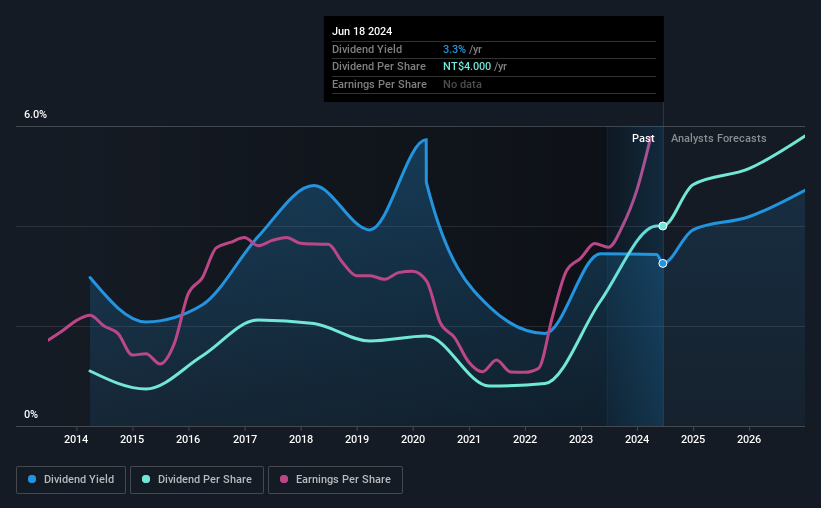This screenshot has width=821, height=508.
Task: Click the 2020 x-axis label
Action: (x=413, y=439)
